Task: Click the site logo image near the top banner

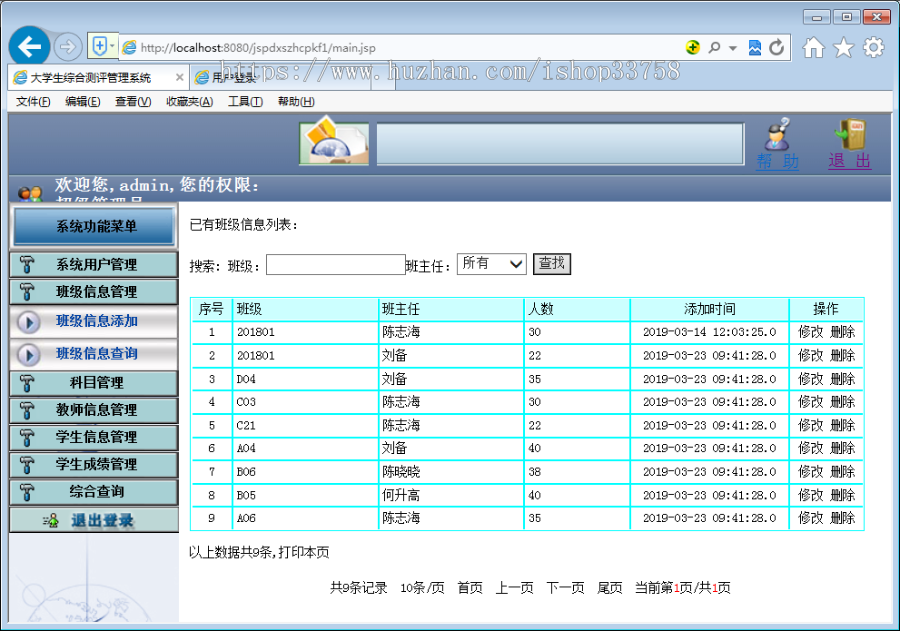Action: (x=334, y=141)
